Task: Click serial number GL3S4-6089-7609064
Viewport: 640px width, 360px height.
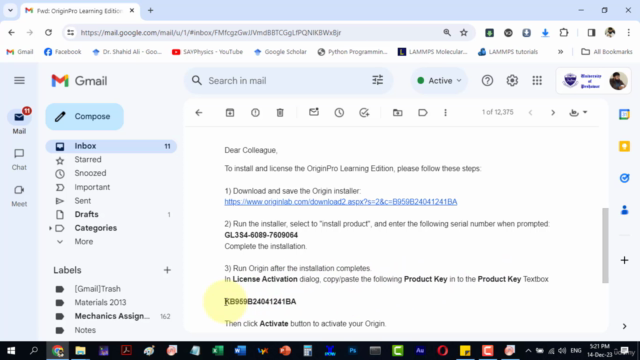Action: click(261, 235)
